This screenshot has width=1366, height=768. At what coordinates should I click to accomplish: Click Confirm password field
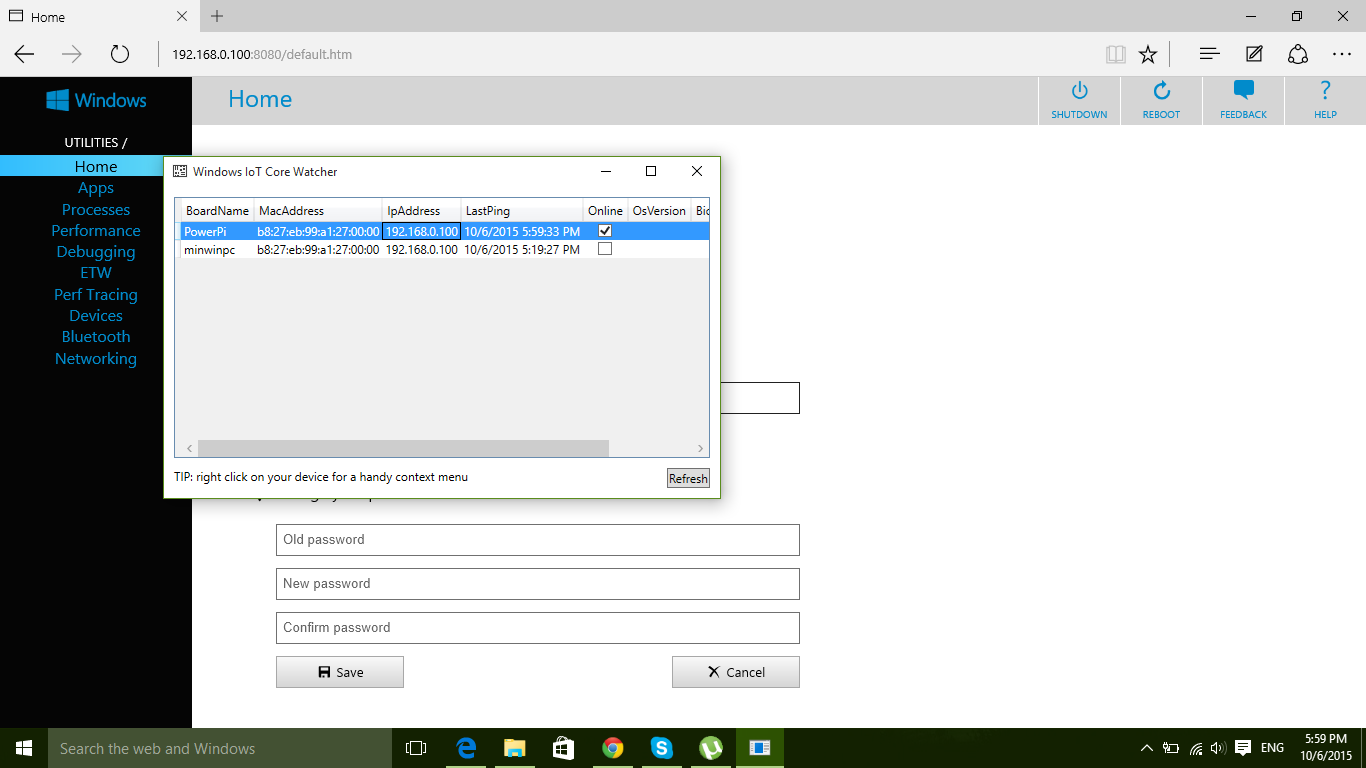click(538, 628)
